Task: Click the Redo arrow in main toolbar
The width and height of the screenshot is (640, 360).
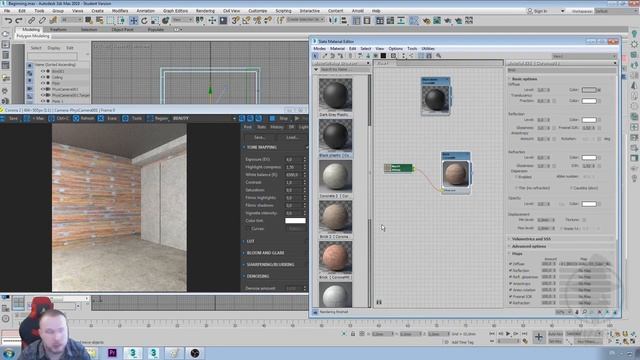Action: click(19, 20)
